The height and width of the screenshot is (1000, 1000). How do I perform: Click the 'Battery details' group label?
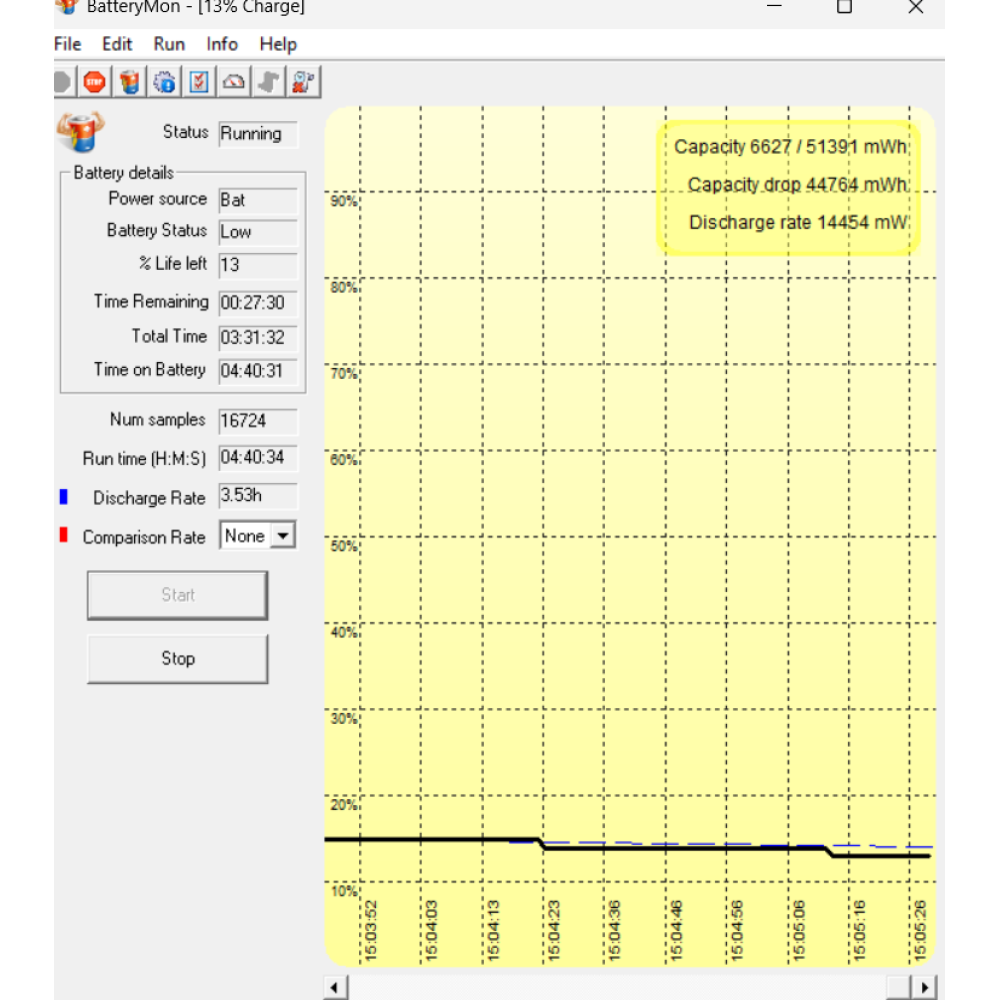124,173
